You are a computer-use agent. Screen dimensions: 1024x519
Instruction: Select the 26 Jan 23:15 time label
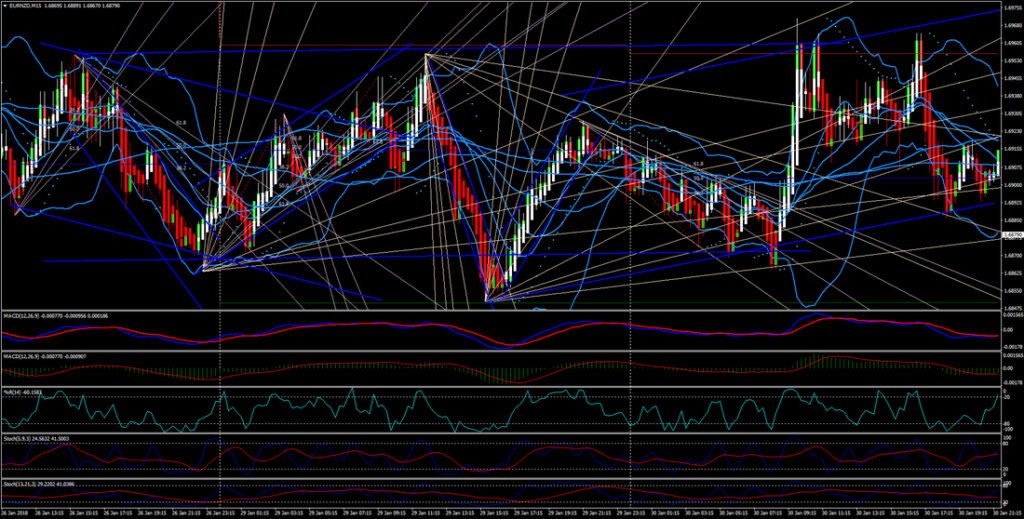coord(221,512)
